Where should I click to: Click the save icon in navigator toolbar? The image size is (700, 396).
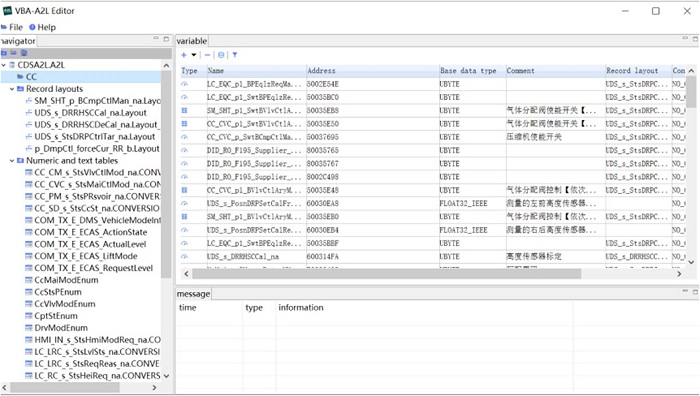click(24, 53)
